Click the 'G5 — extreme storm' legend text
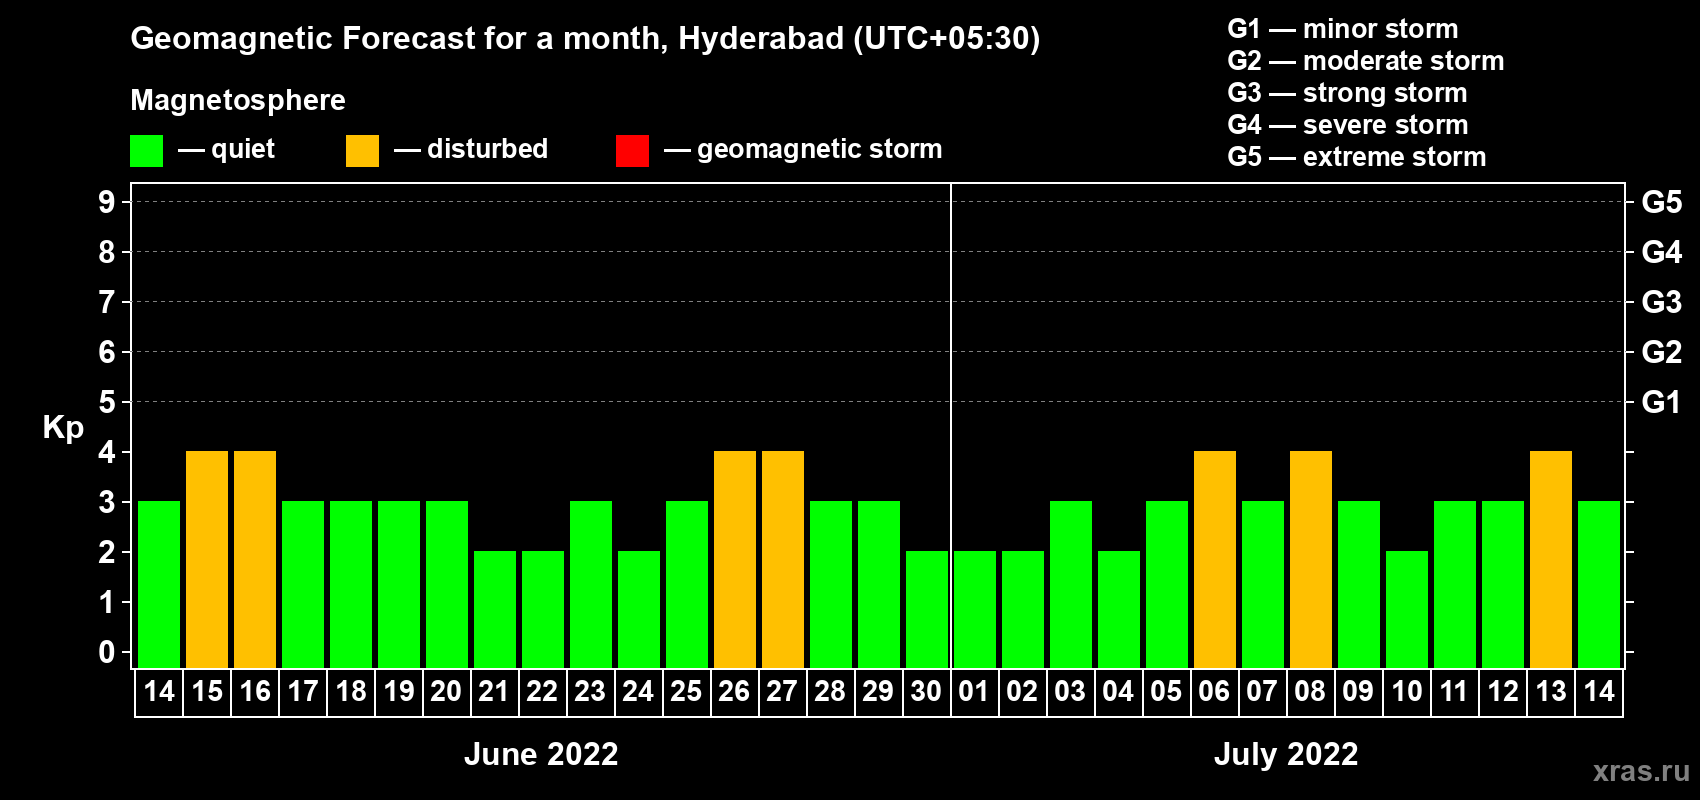The height and width of the screenshot is (800, 1700). 1357,157
